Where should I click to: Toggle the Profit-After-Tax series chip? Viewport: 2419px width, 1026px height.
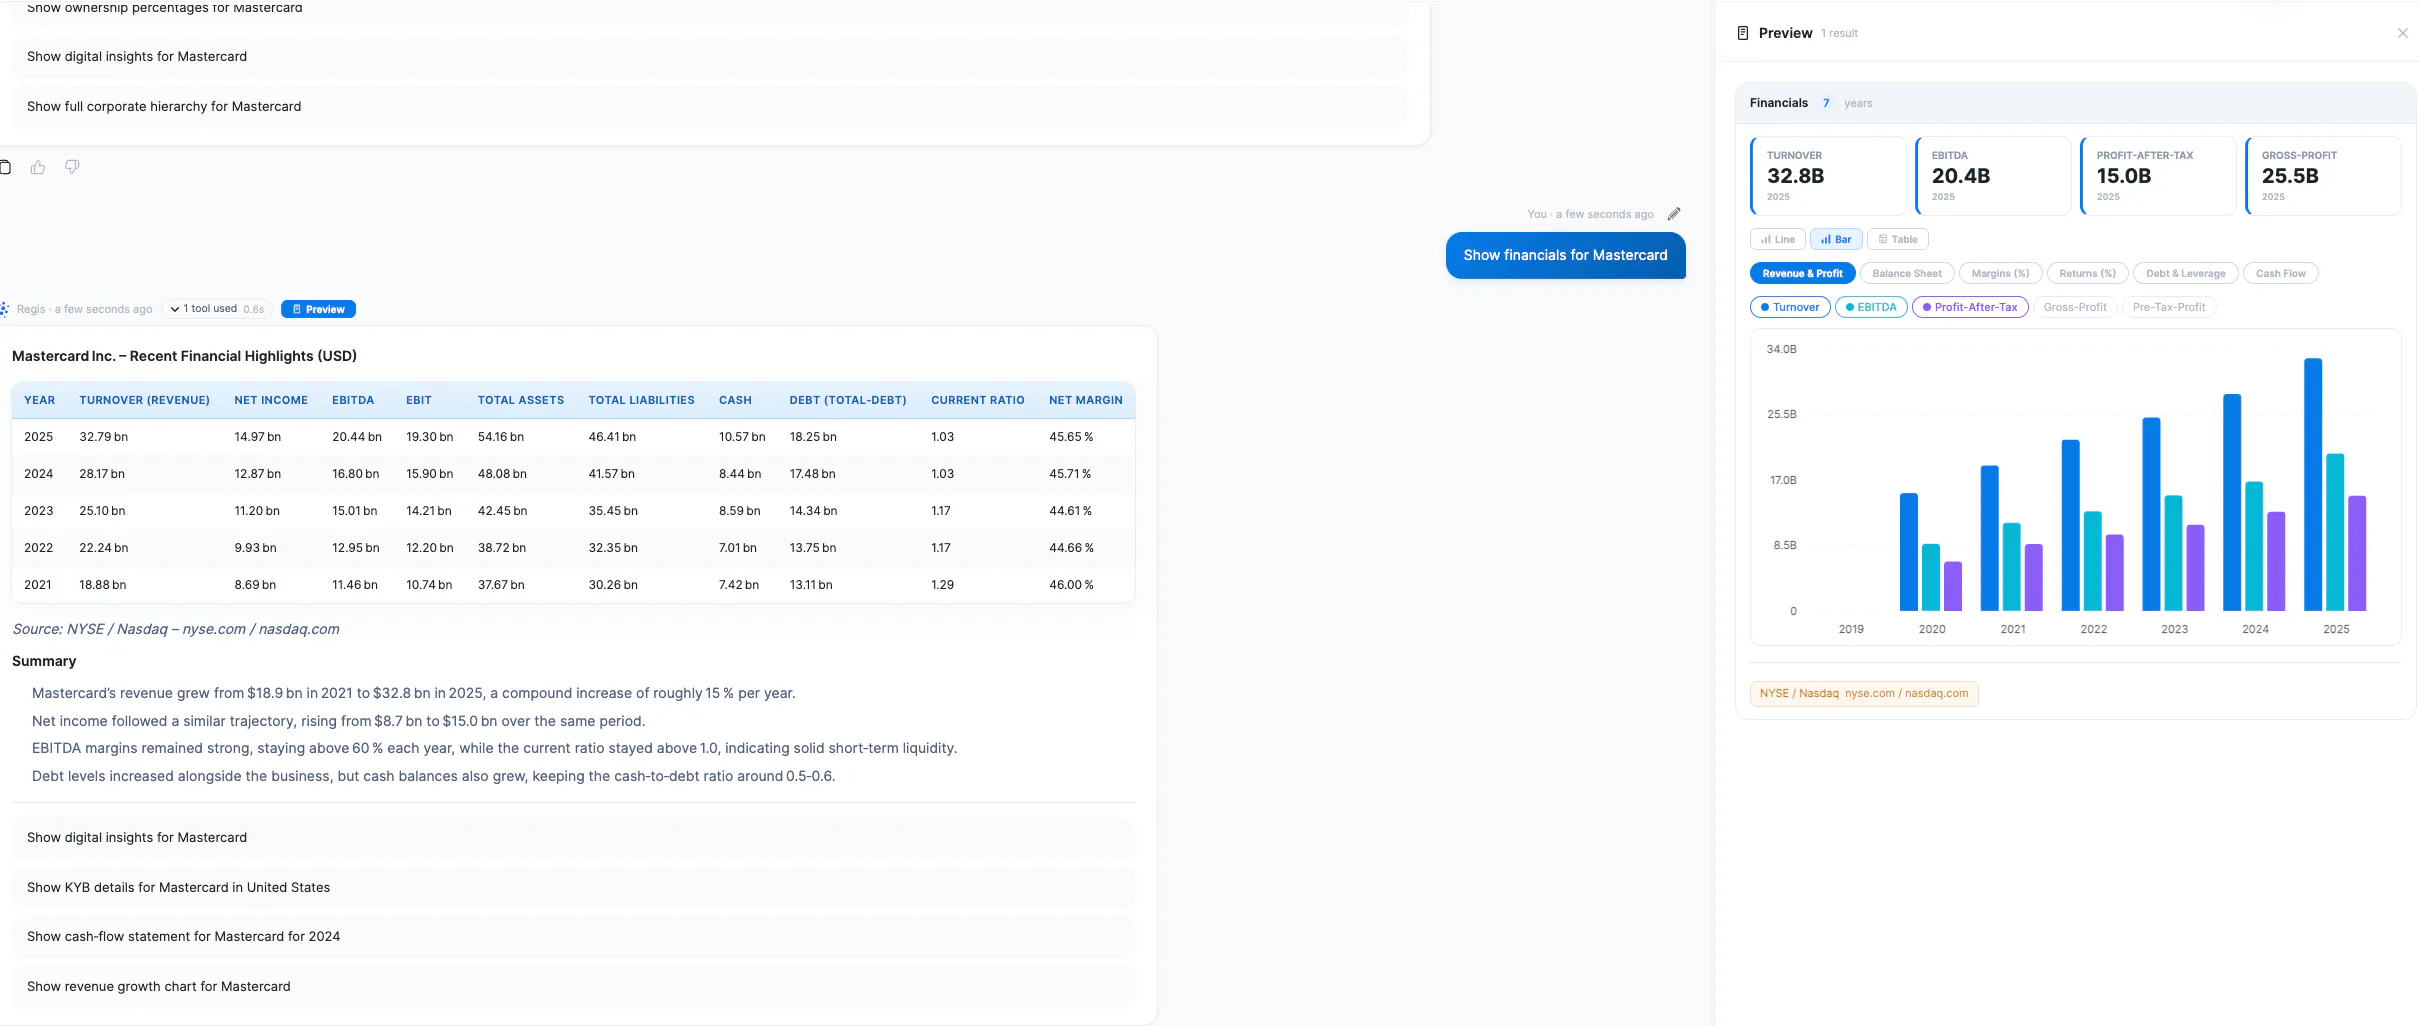click(x=1970, y=307)
